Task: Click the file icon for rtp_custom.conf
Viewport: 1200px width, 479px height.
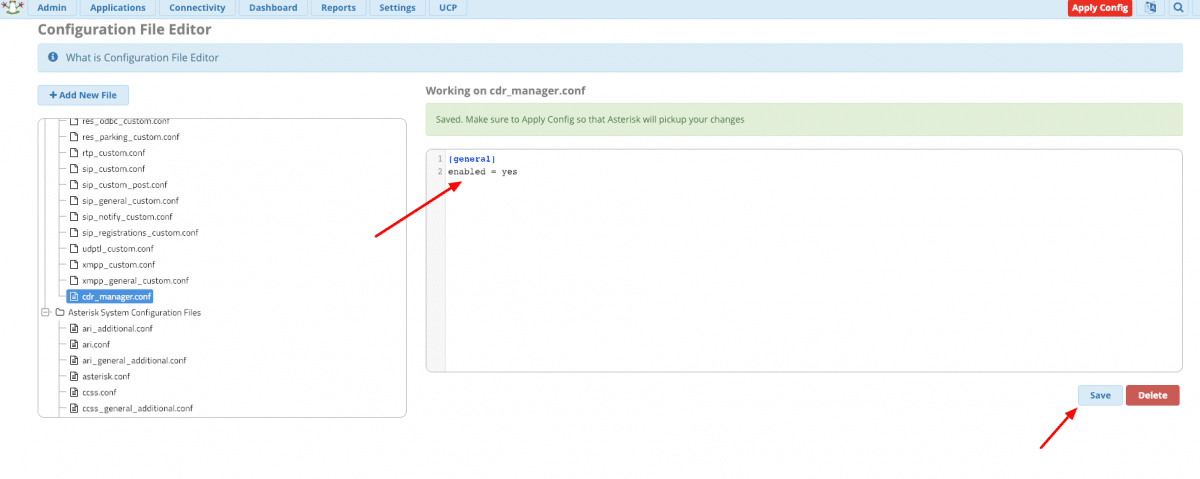Action: coord(73,153)
